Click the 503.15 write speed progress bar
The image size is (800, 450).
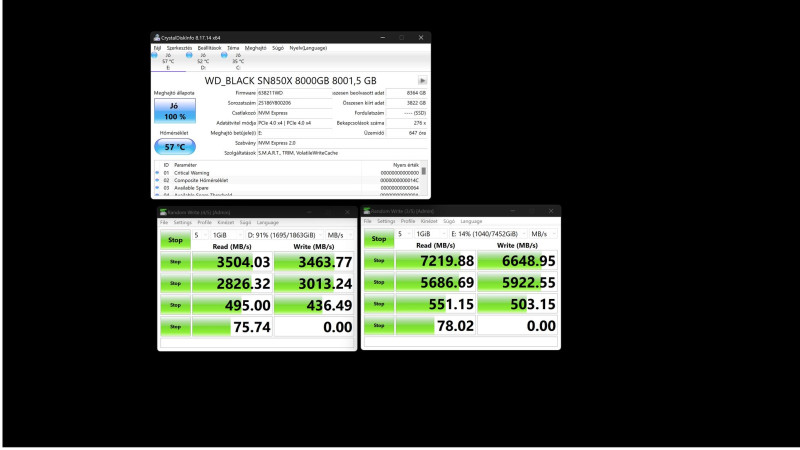tap(517, 304)
